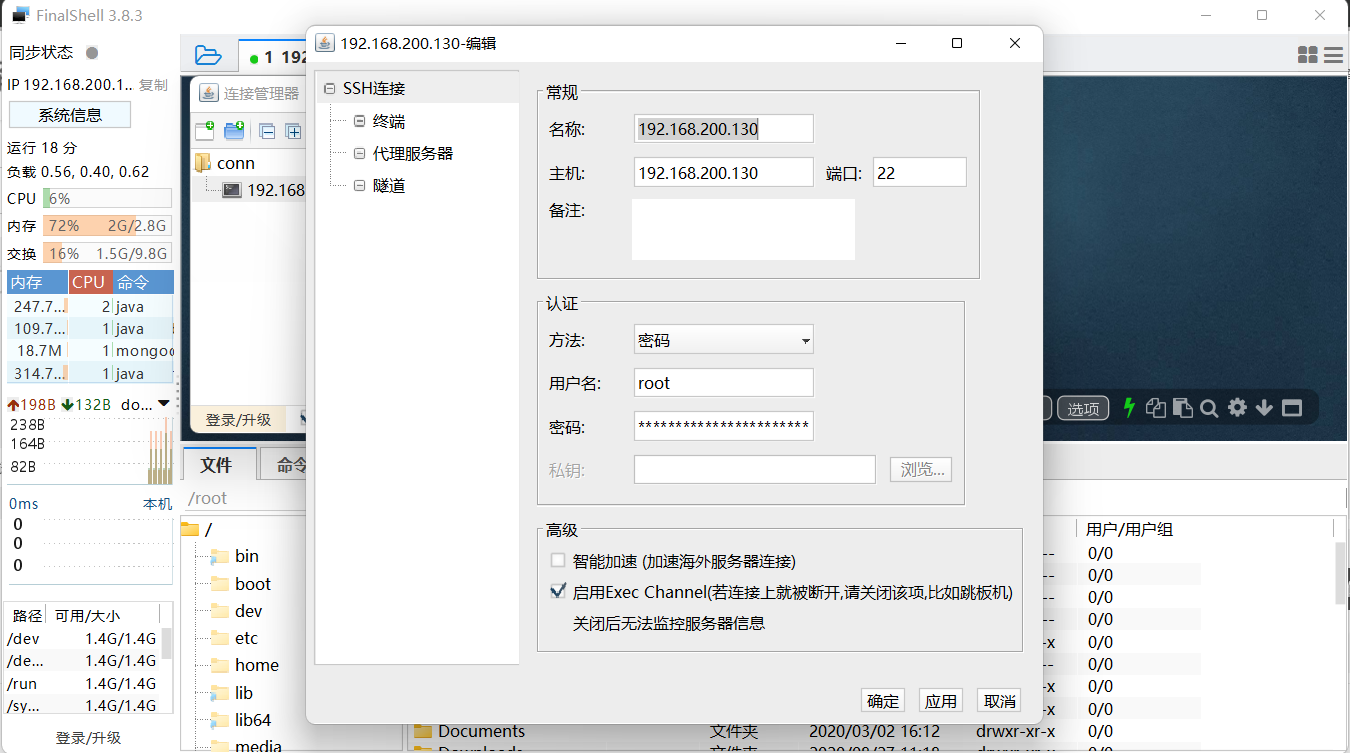This screenshot has height=753, width=1350.
Task: Enable 智能加速 for overseas servers
Action: pos(558,561)
